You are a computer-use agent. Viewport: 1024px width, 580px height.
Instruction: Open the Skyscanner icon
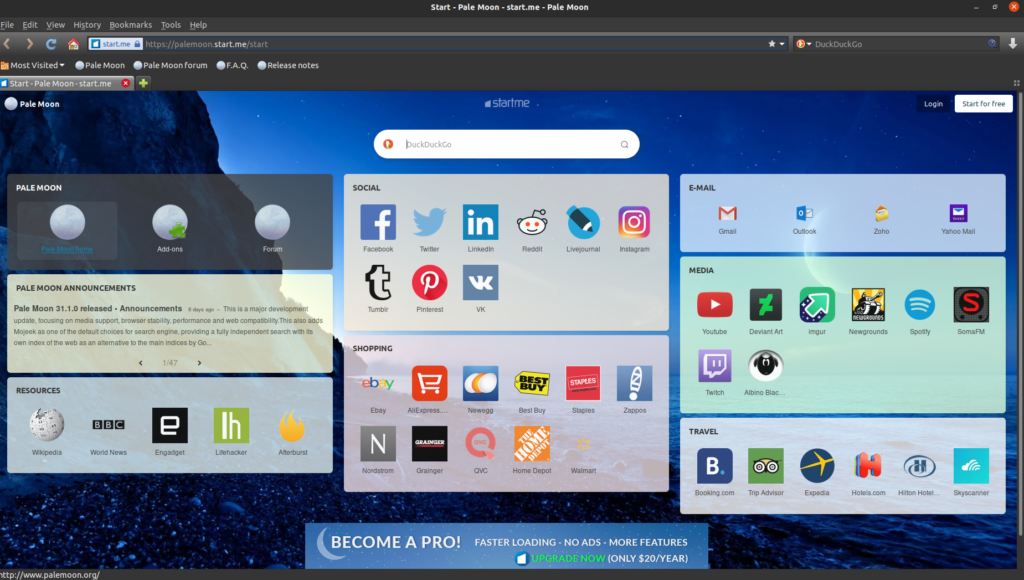point(970,466)
